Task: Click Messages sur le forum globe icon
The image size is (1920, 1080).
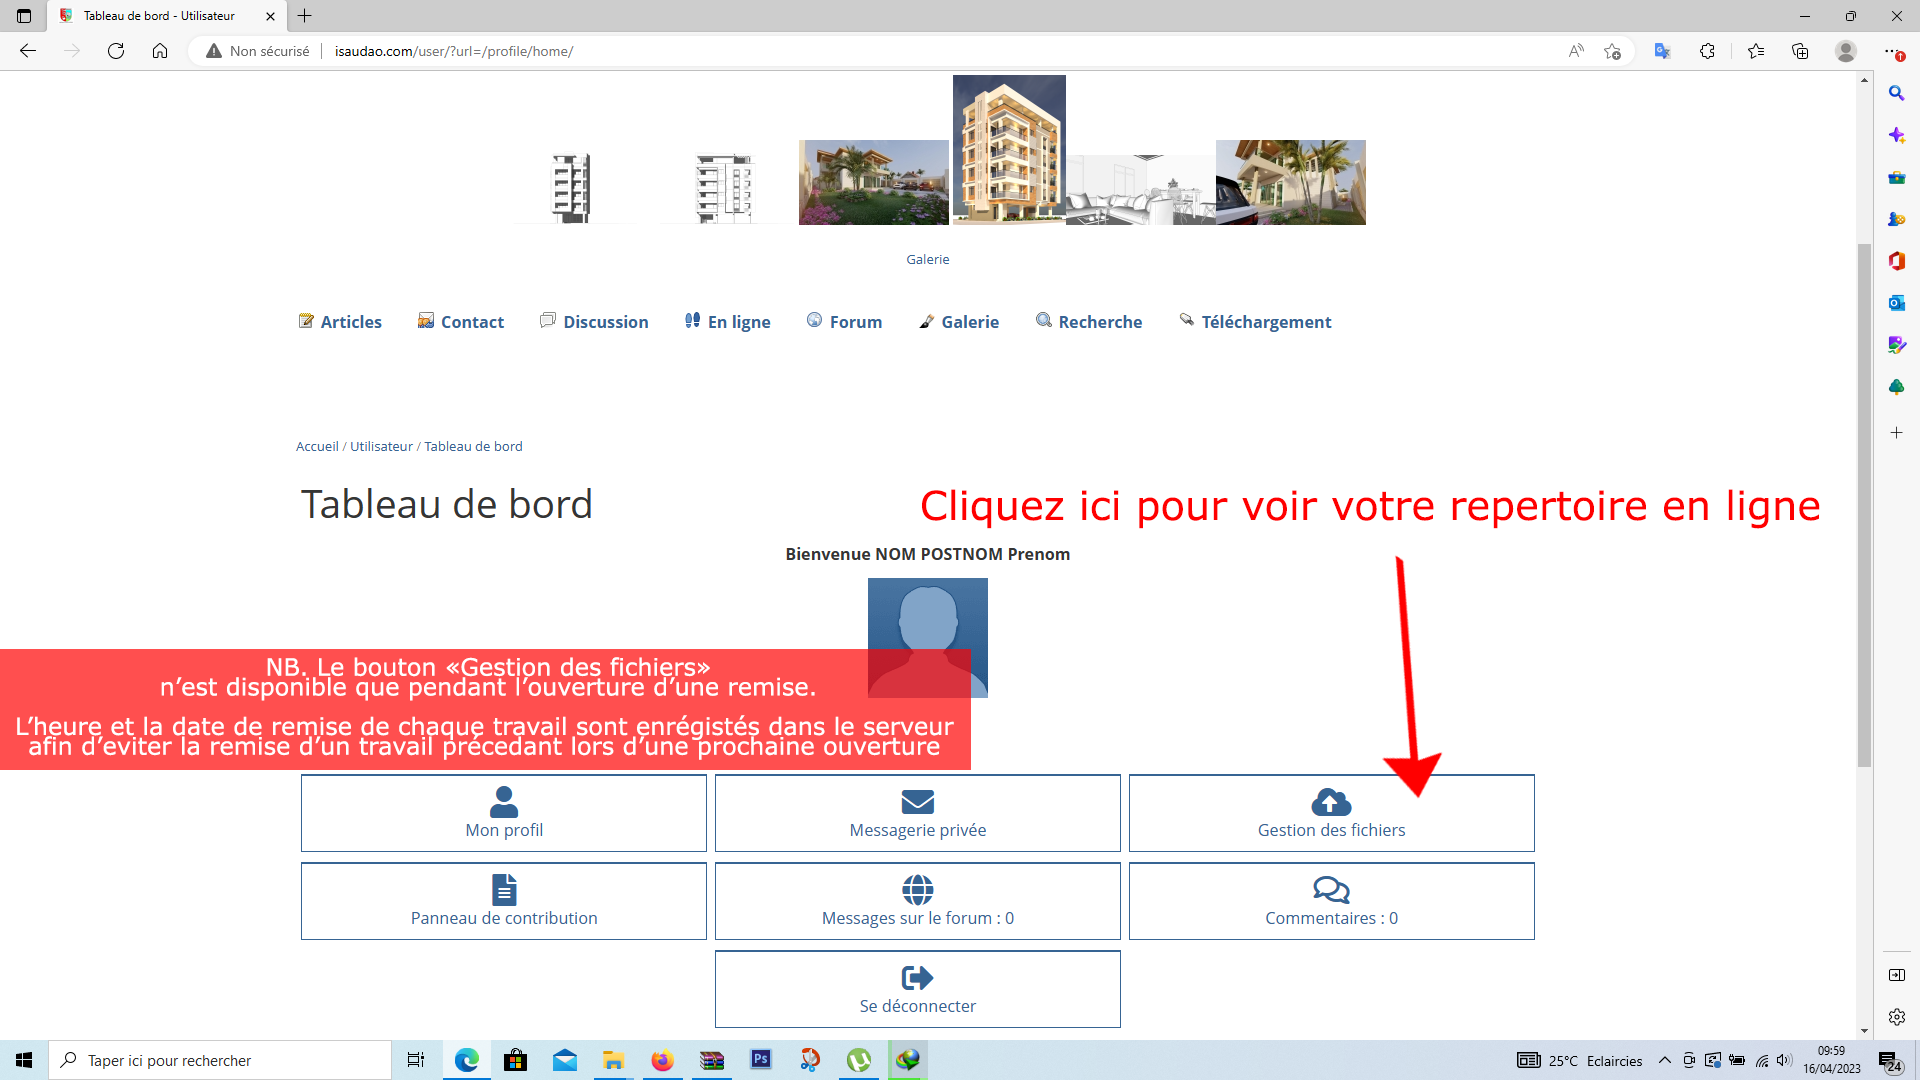Action: click(x=917, y=889)
